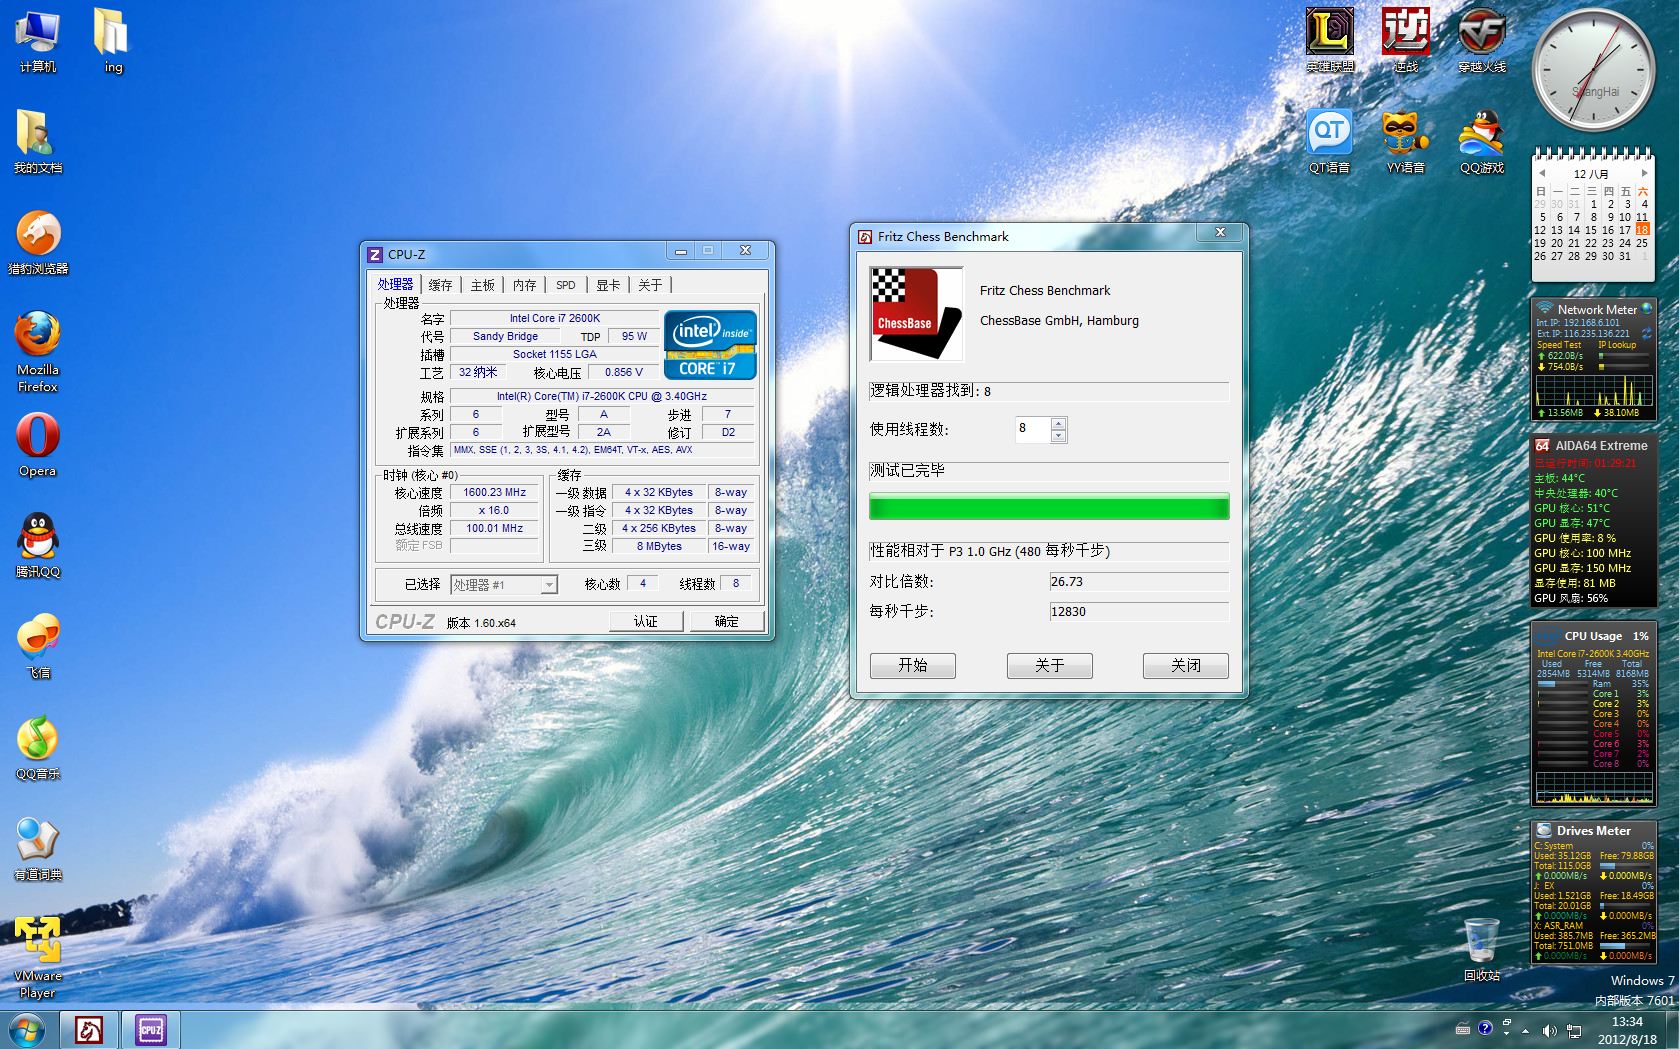Click the Fritz Chess taskbar icon

click(x=89, y=1029)
